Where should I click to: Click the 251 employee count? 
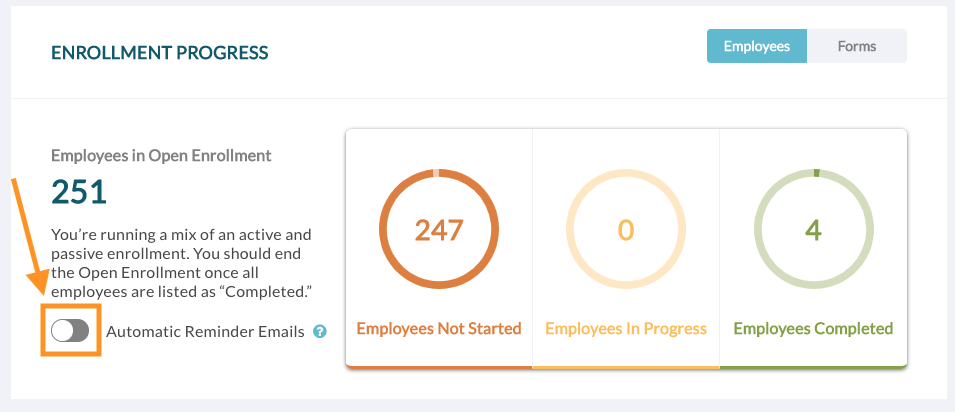coord(79,192)
